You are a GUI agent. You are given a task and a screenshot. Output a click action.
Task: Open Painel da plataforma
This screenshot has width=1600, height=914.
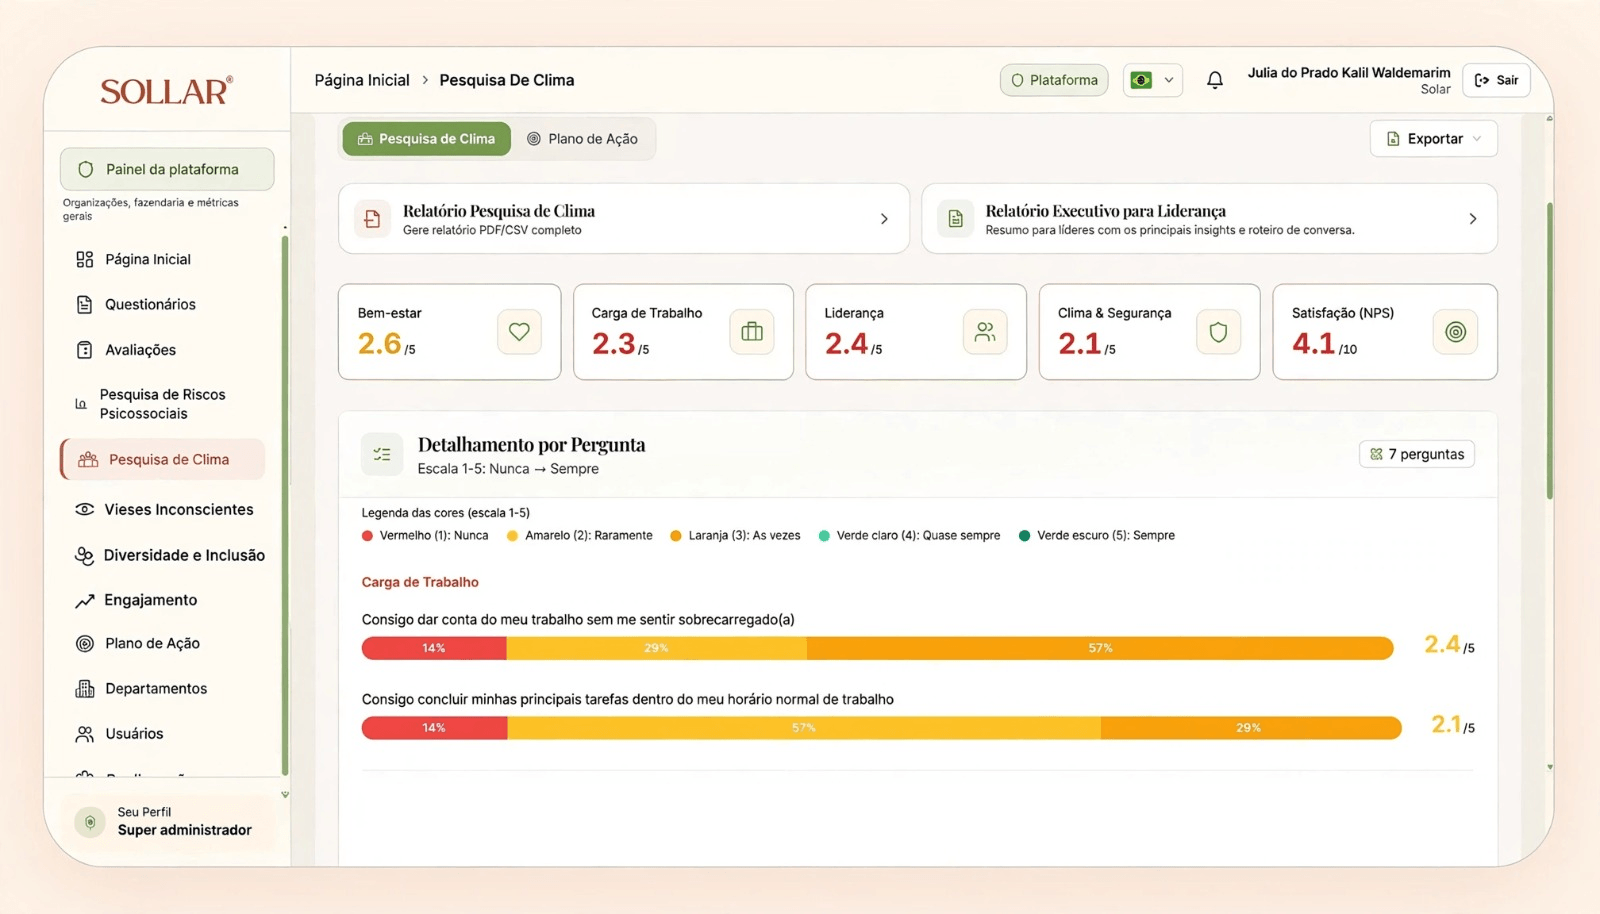click(x=167, y=169)
